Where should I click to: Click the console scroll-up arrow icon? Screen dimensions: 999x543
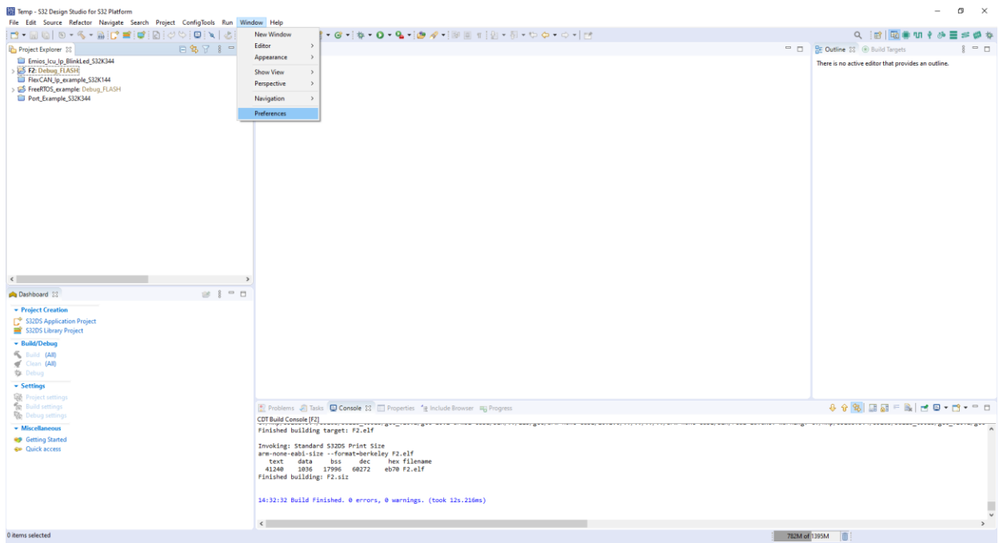tap(844, 408)
